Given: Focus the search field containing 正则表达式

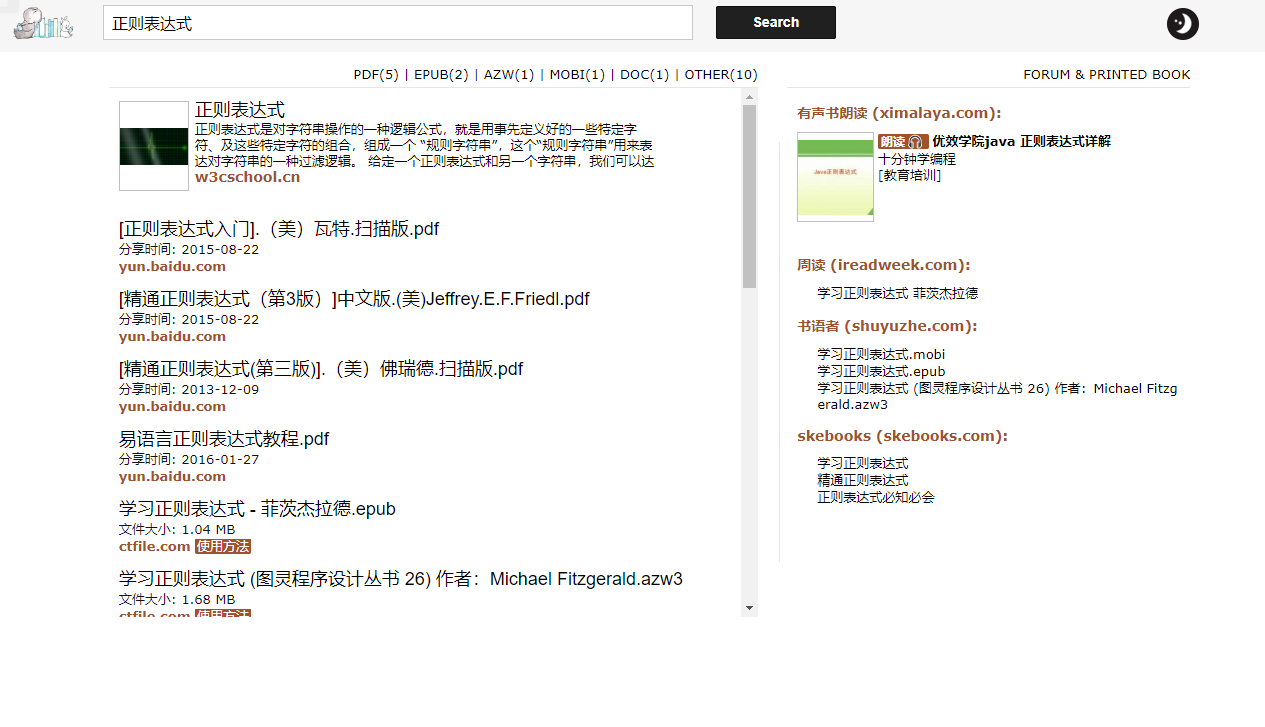Looking at the screenshot, I should point(398,23).
